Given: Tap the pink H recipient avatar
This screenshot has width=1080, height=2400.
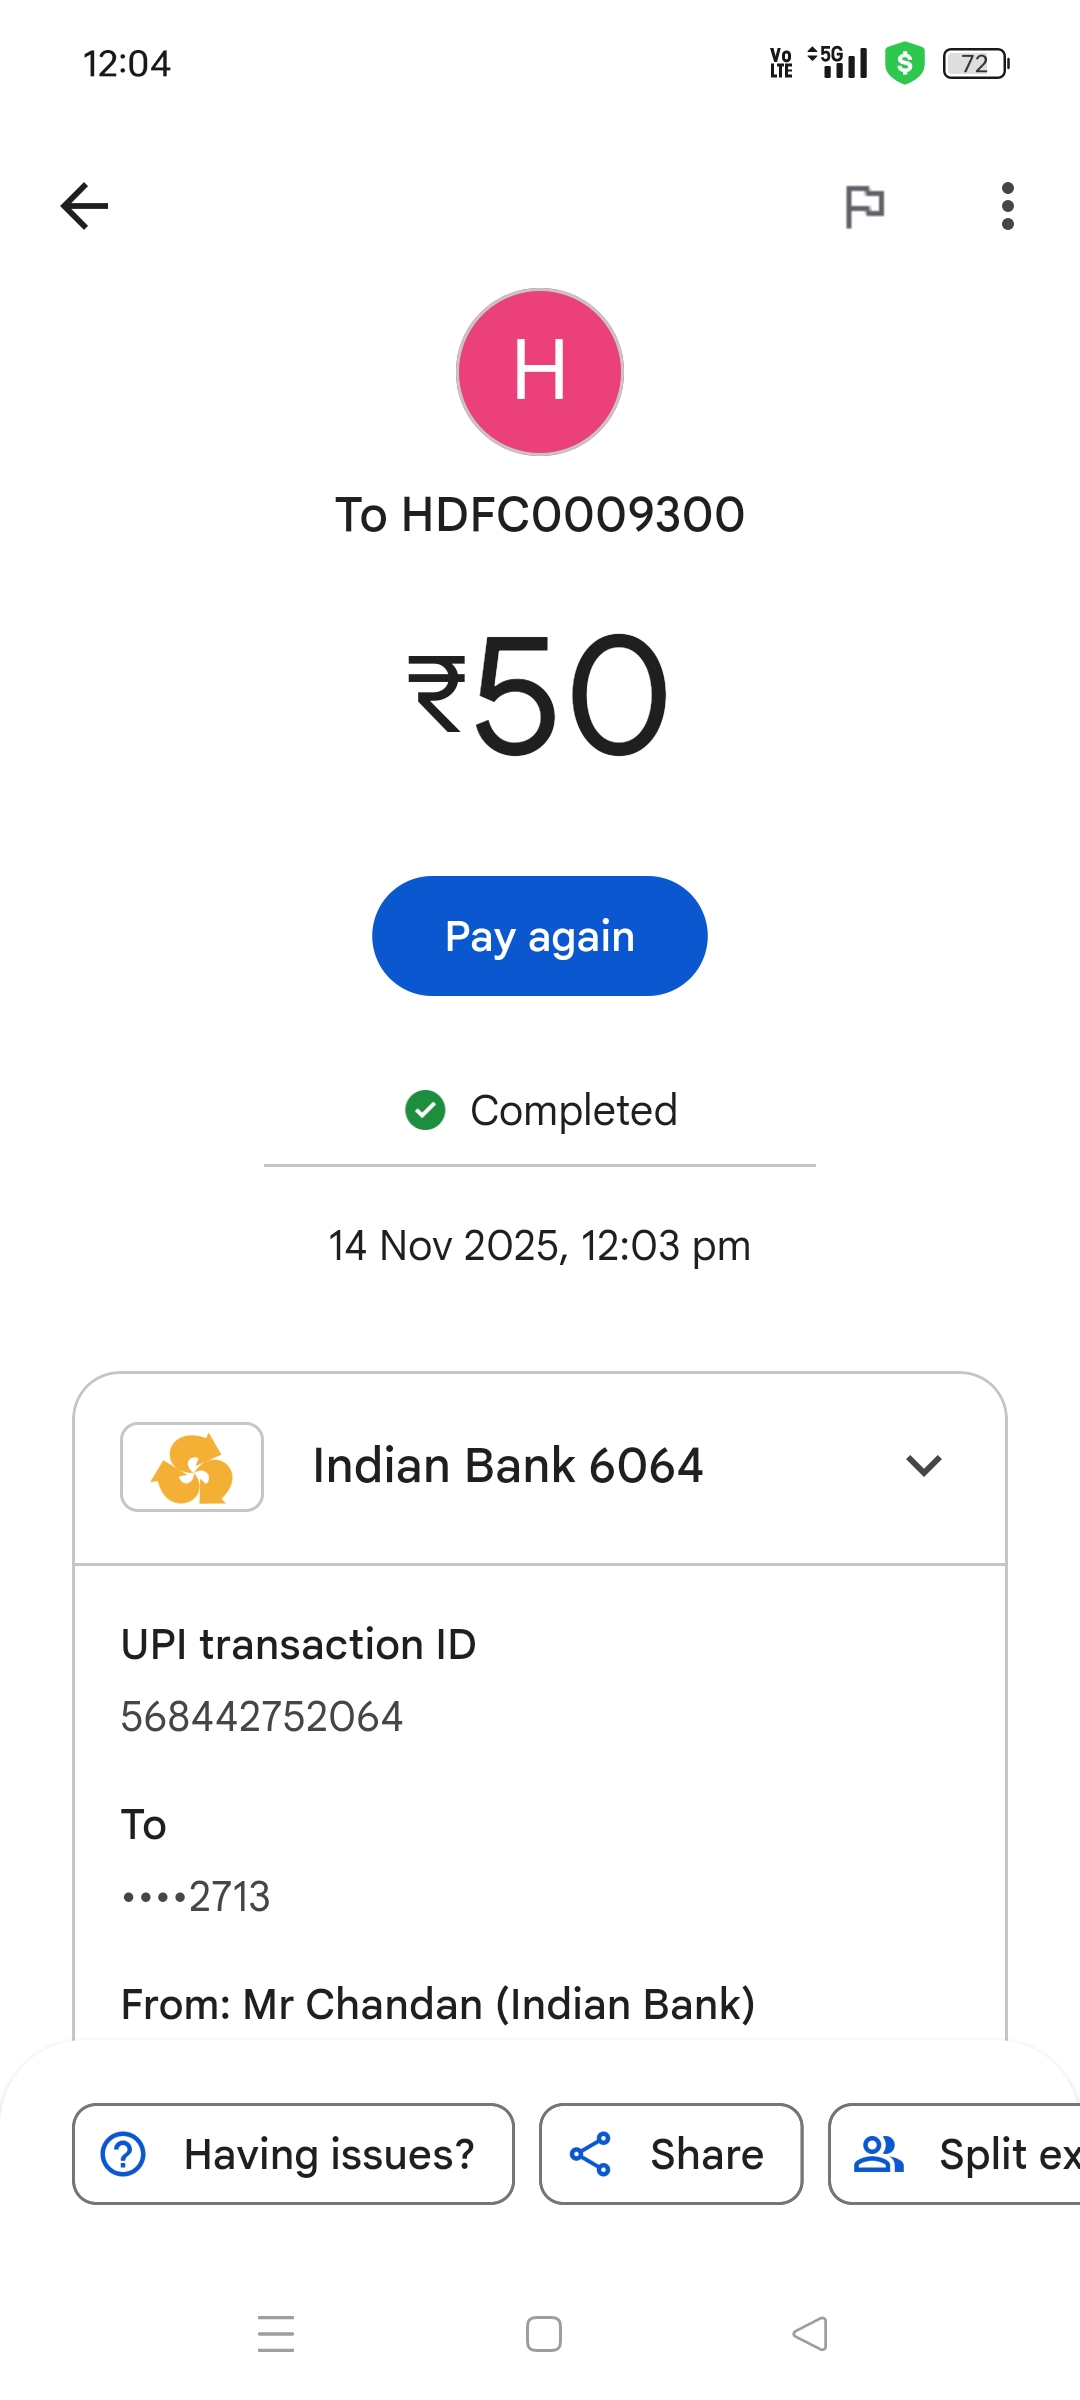Looking at the screenshot, I should (x=540, y=372).
